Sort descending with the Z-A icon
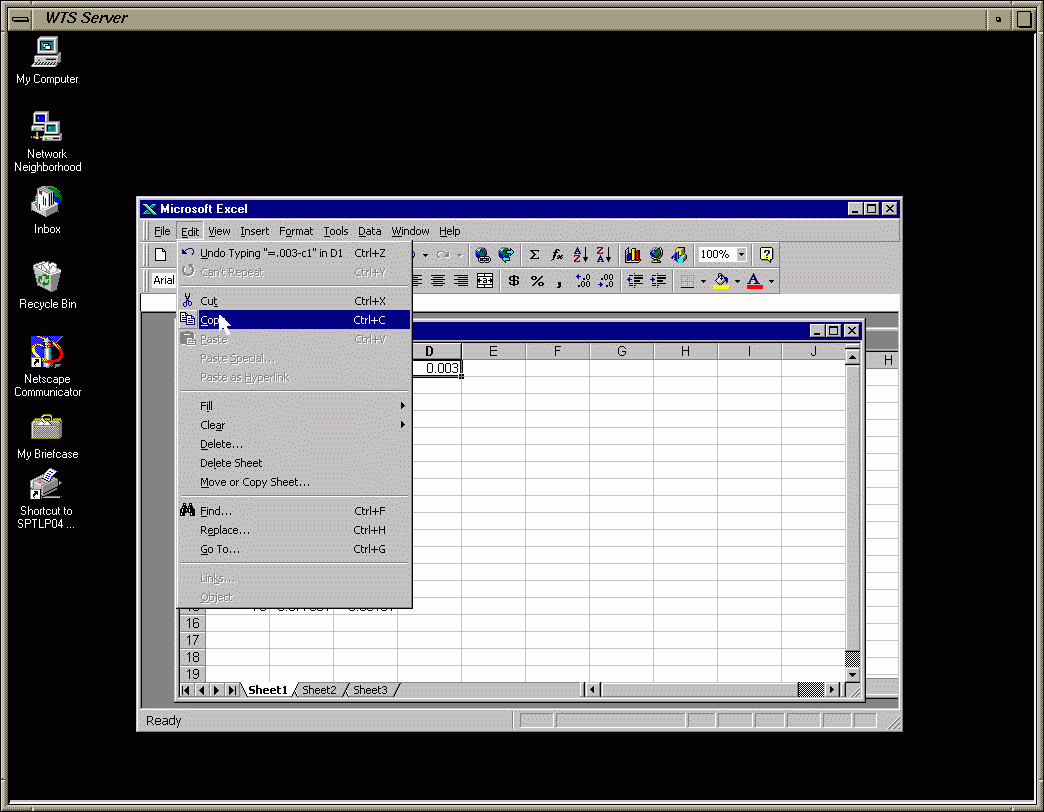1044x812 pixels. [x=603, y=255]
